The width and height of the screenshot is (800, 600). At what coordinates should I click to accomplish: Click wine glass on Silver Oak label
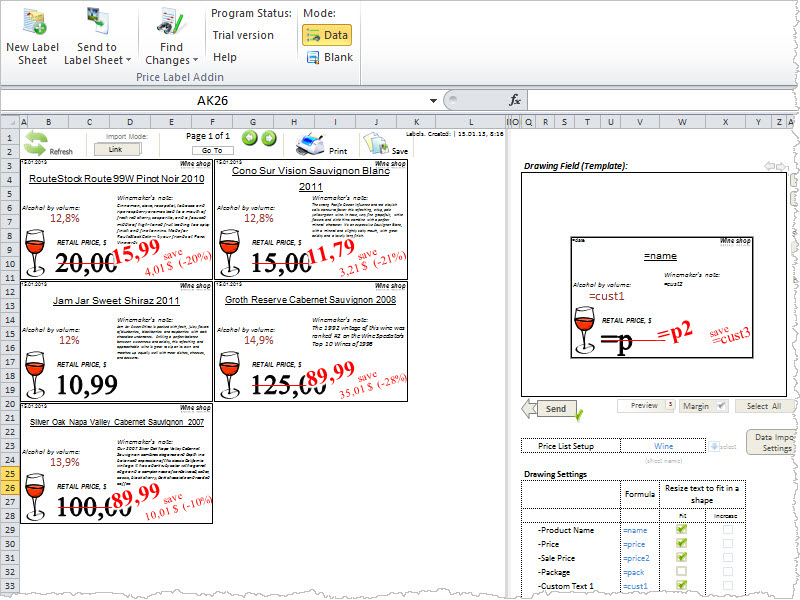tap(35, 496)
